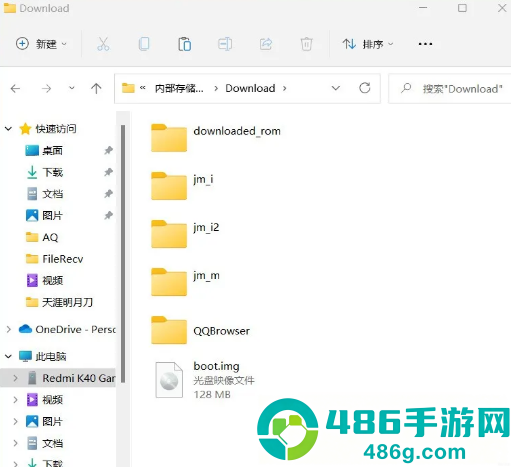The width and height of the screenshot is (511, 467).
Task: Expand 文档 under 此电脑
Action: click(15, 443)
